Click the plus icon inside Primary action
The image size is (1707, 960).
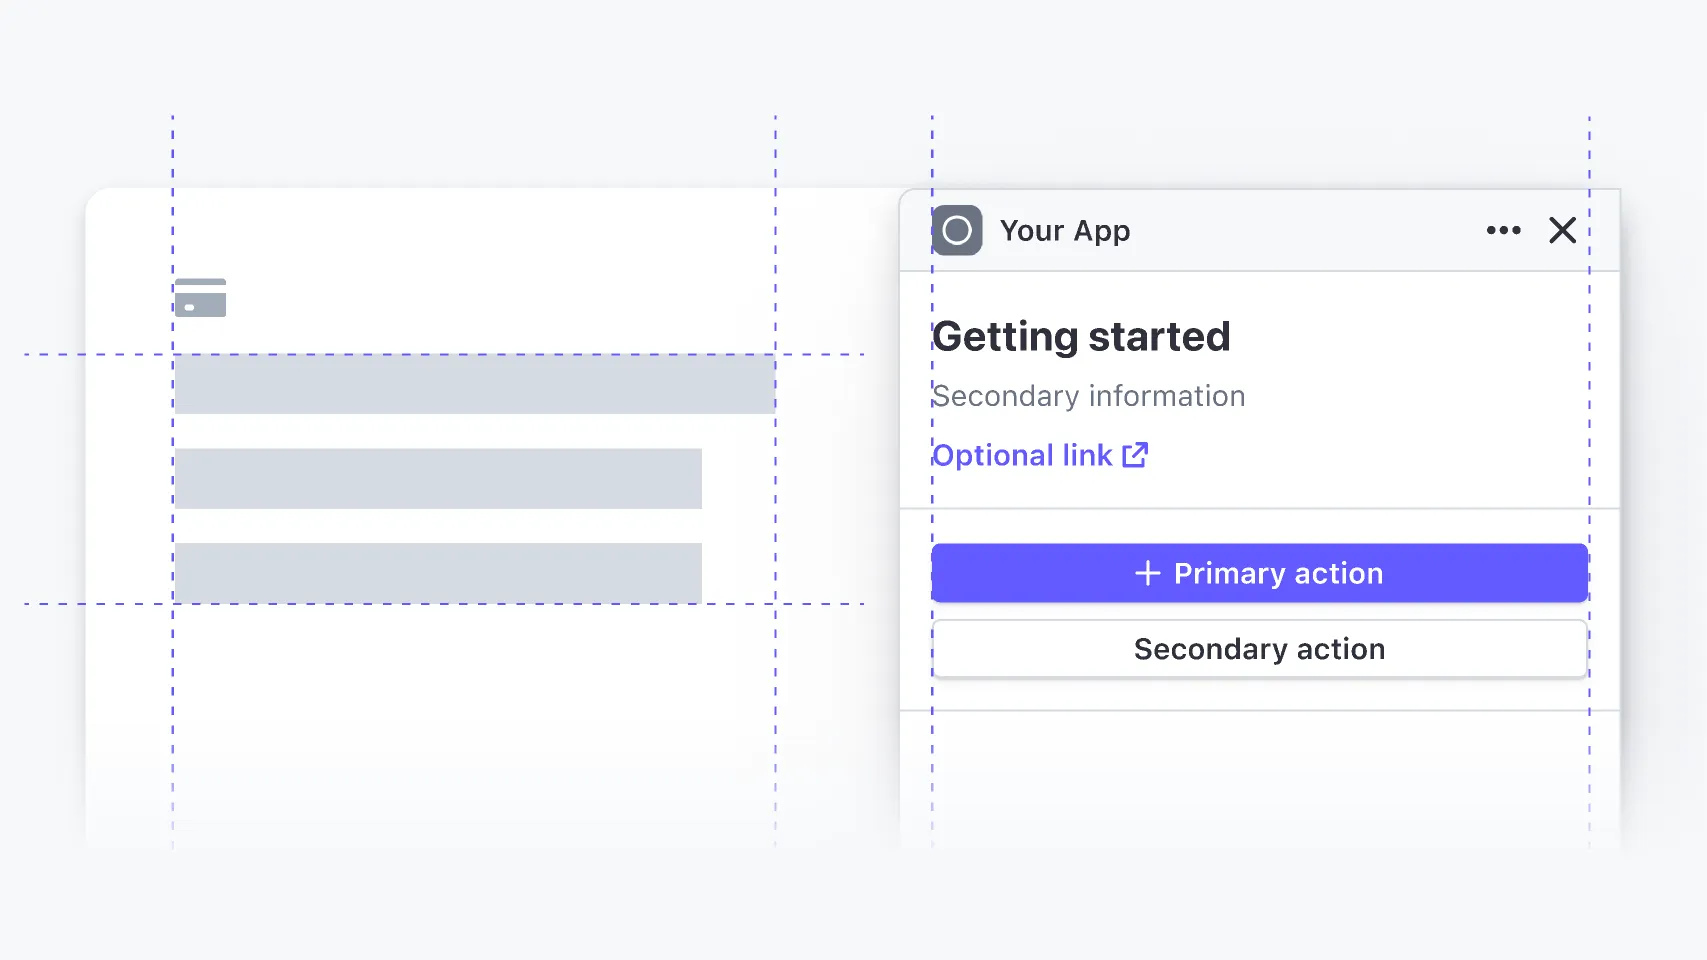coord(1147,573)
